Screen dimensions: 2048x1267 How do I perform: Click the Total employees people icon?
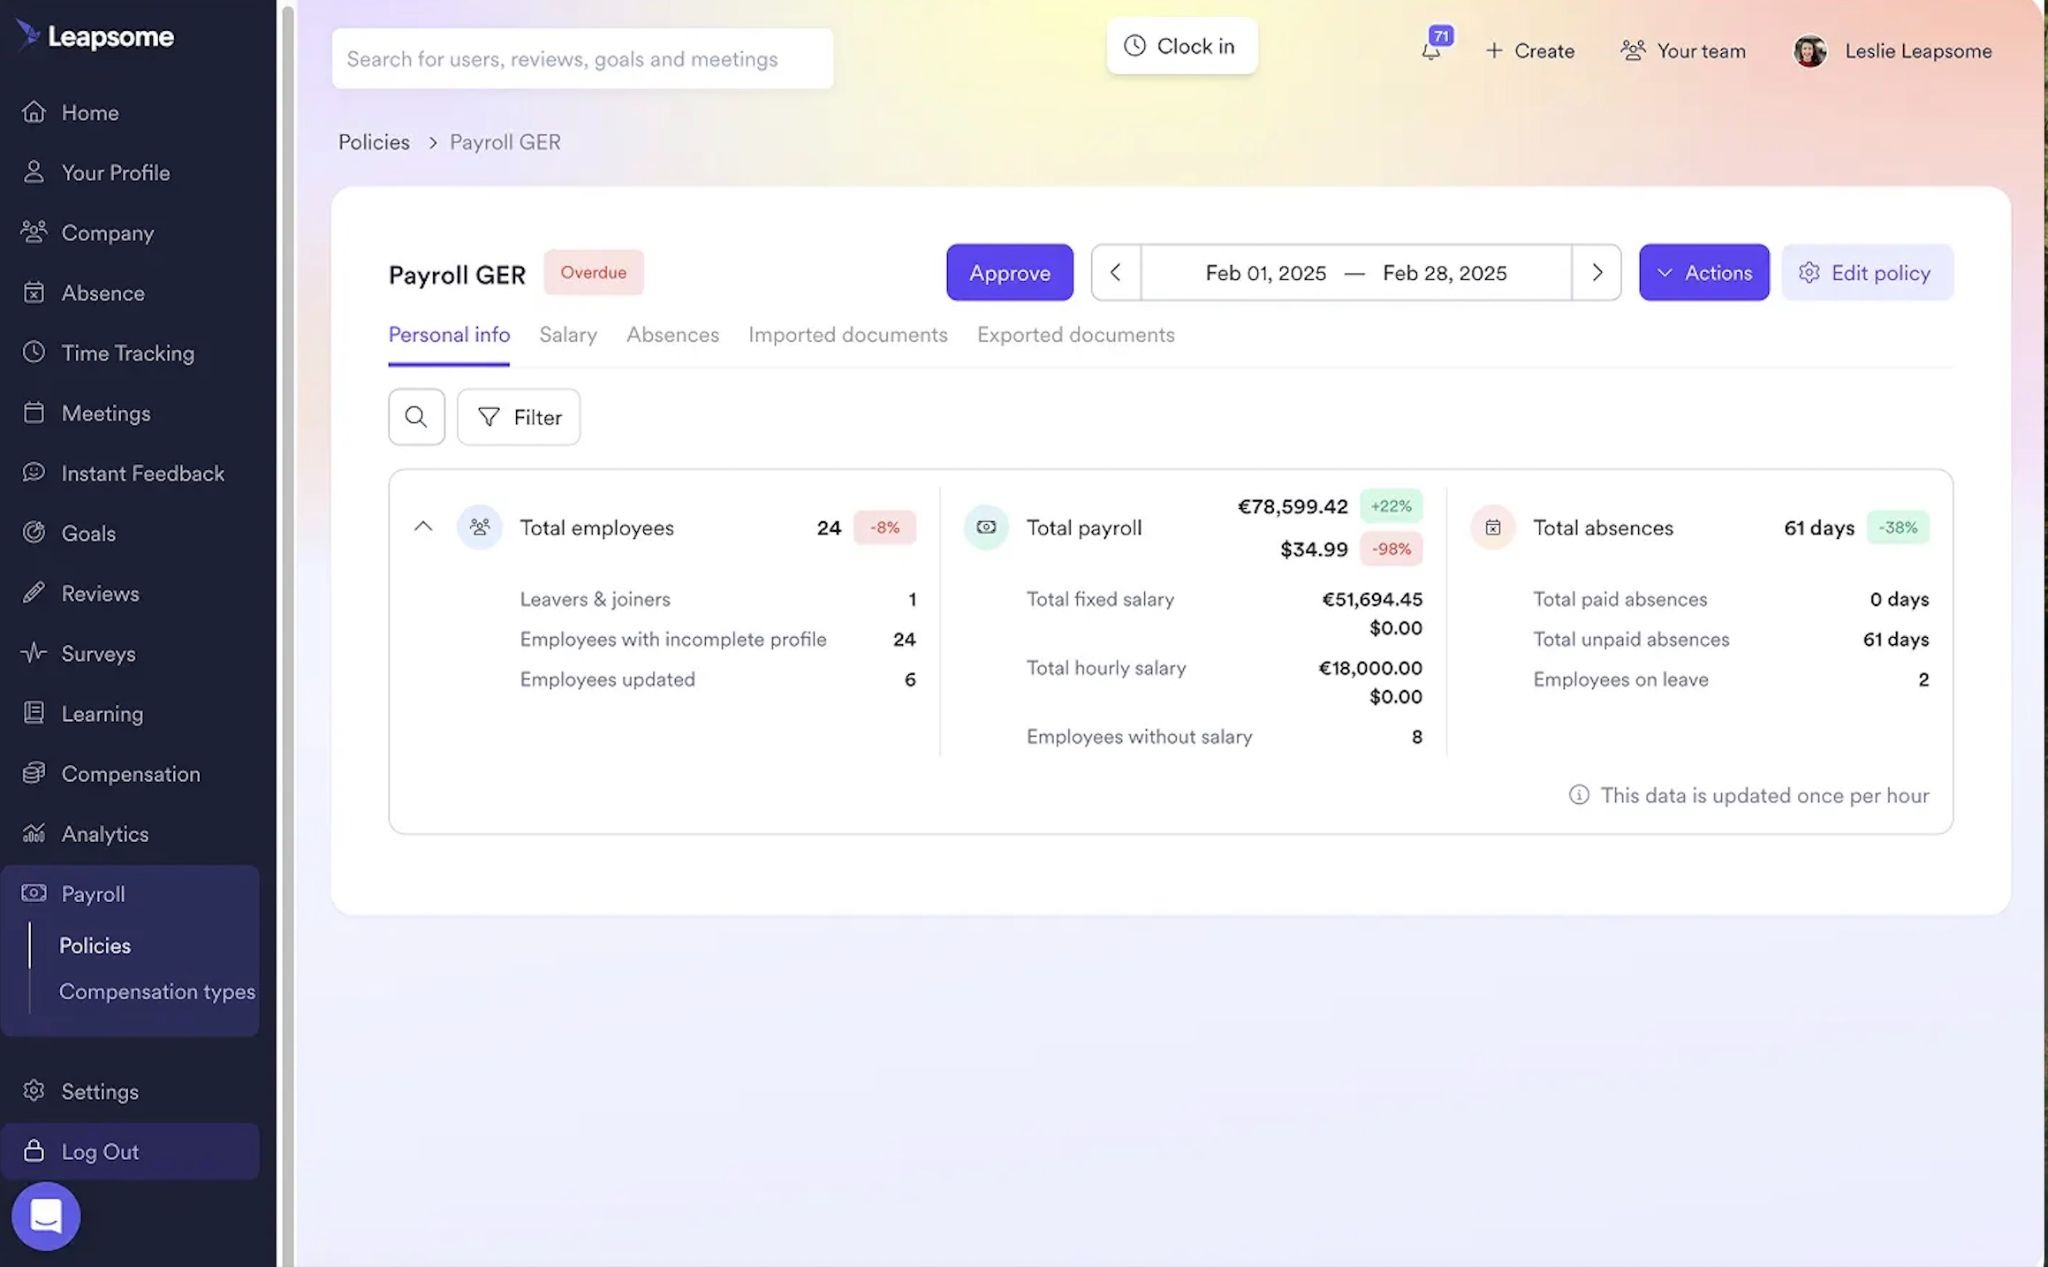pos(480,527)
